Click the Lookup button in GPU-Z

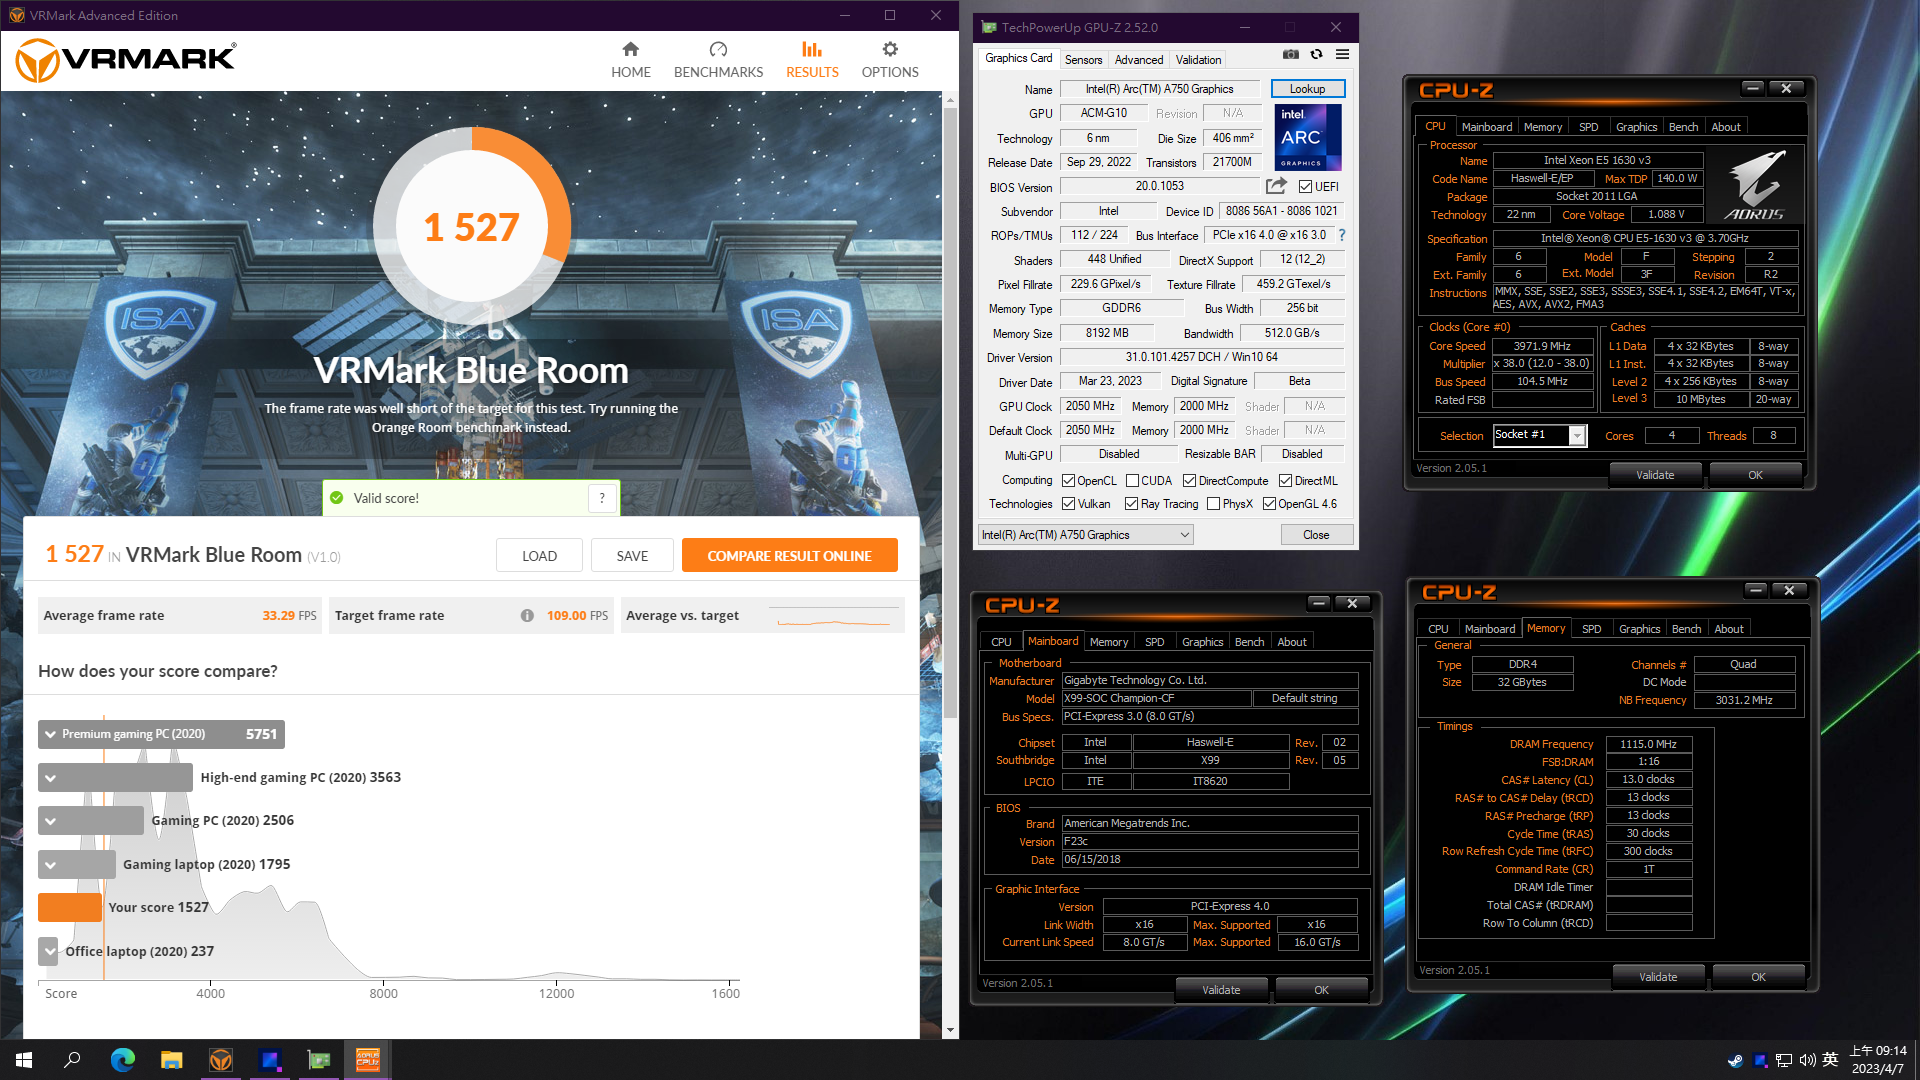pos(1307,89)
